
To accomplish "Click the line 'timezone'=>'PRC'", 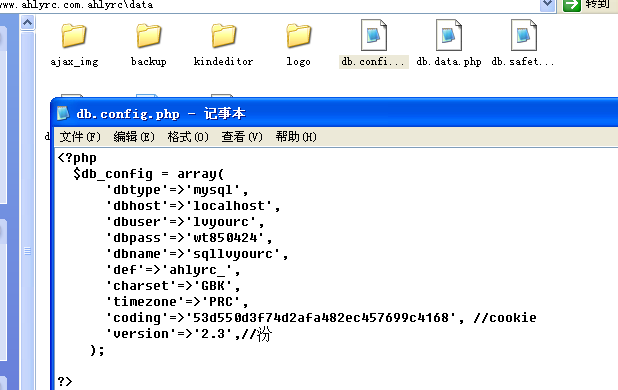I will (177, 302).
